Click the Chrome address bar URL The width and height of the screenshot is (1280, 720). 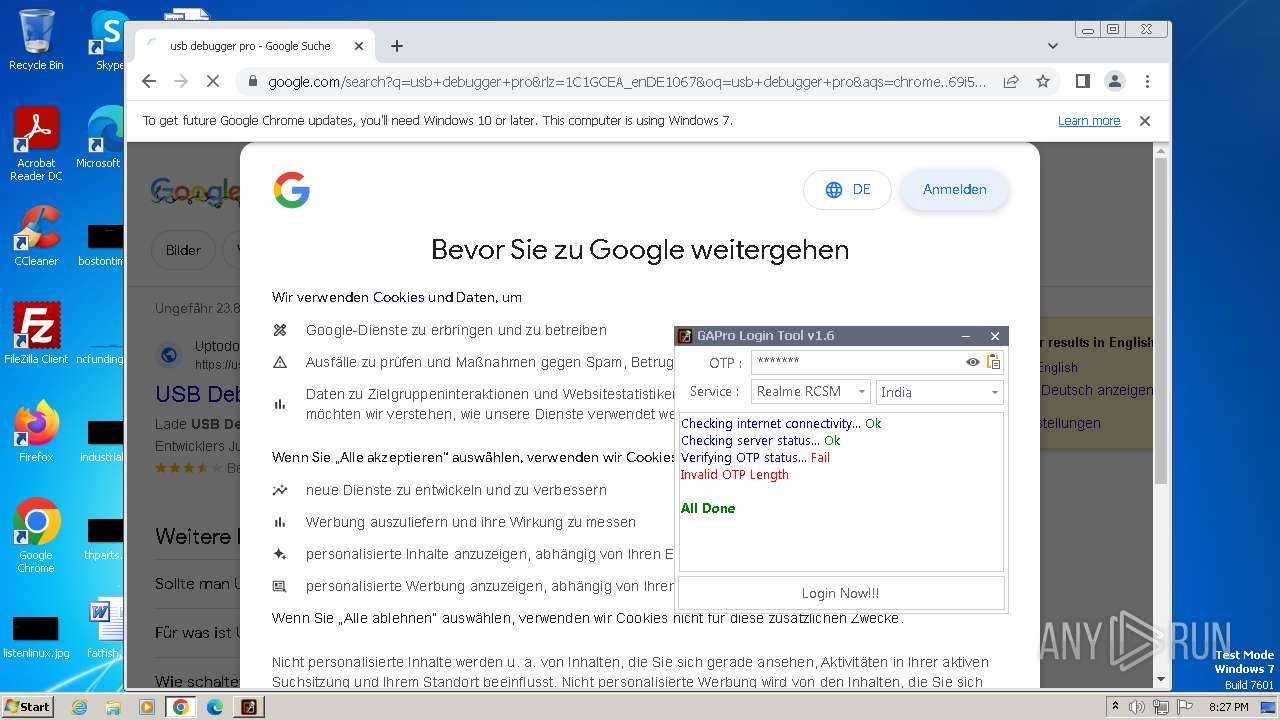tap(628, 82)
